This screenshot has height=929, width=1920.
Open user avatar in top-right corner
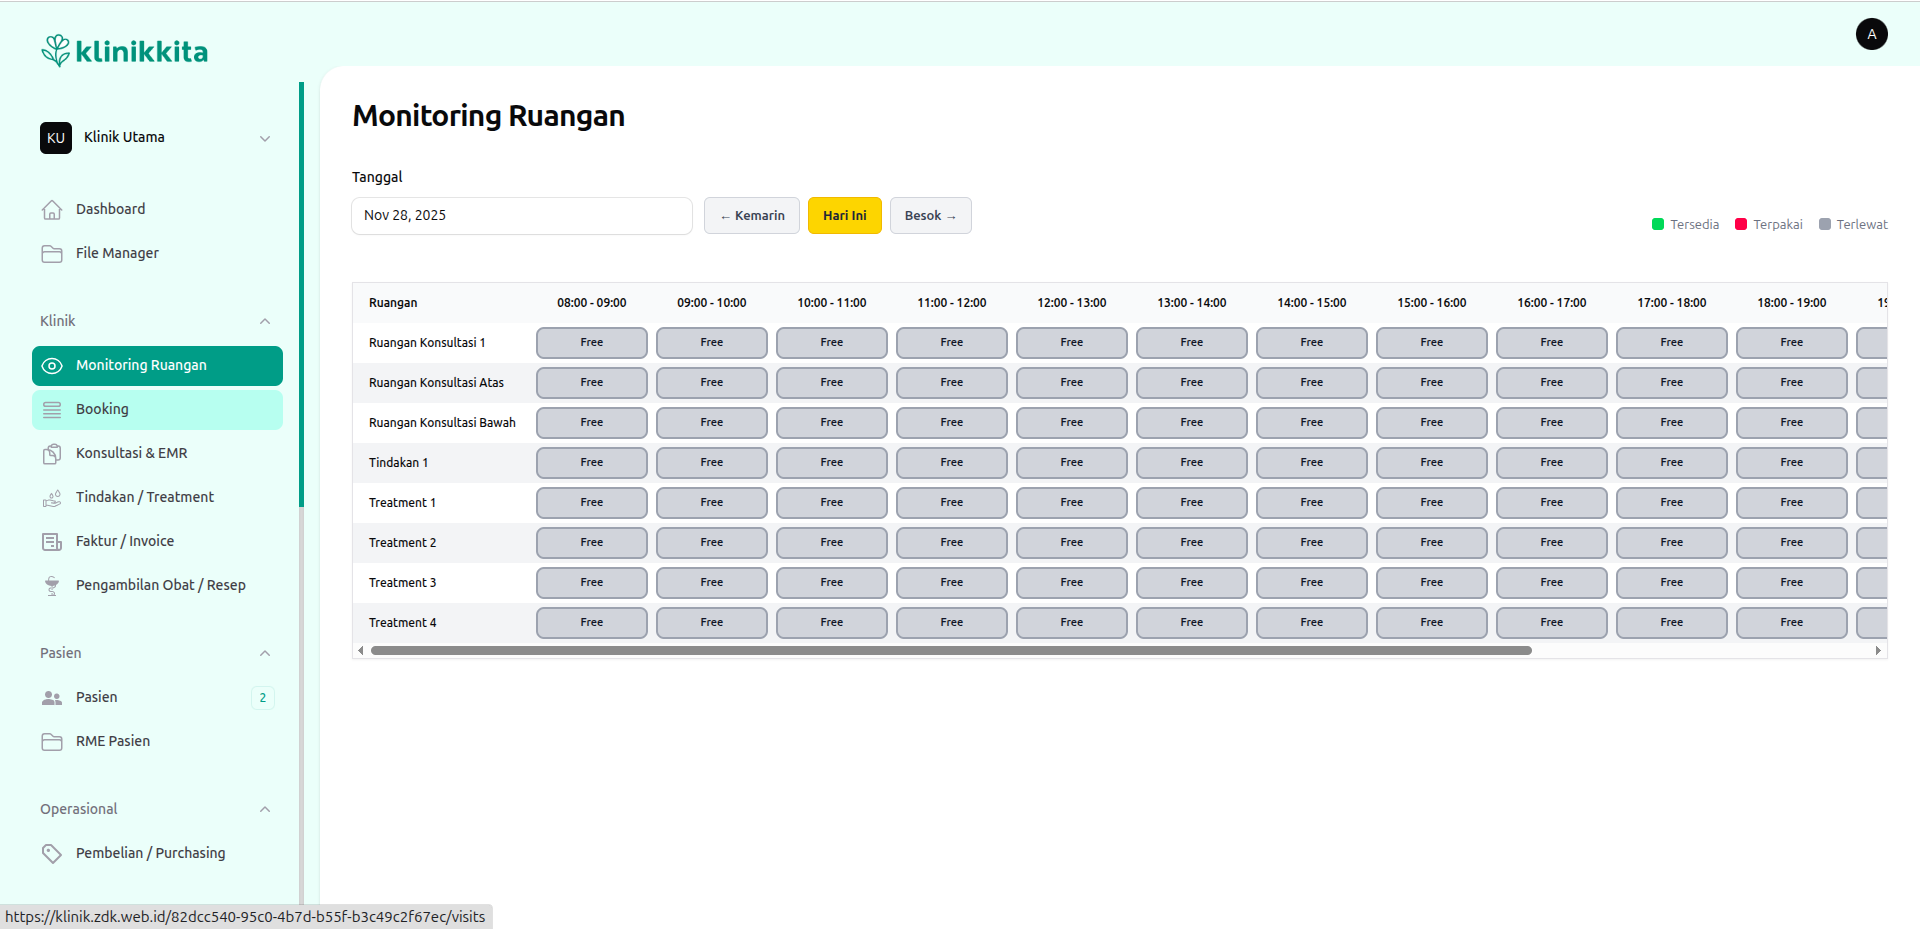point(1871,34)
